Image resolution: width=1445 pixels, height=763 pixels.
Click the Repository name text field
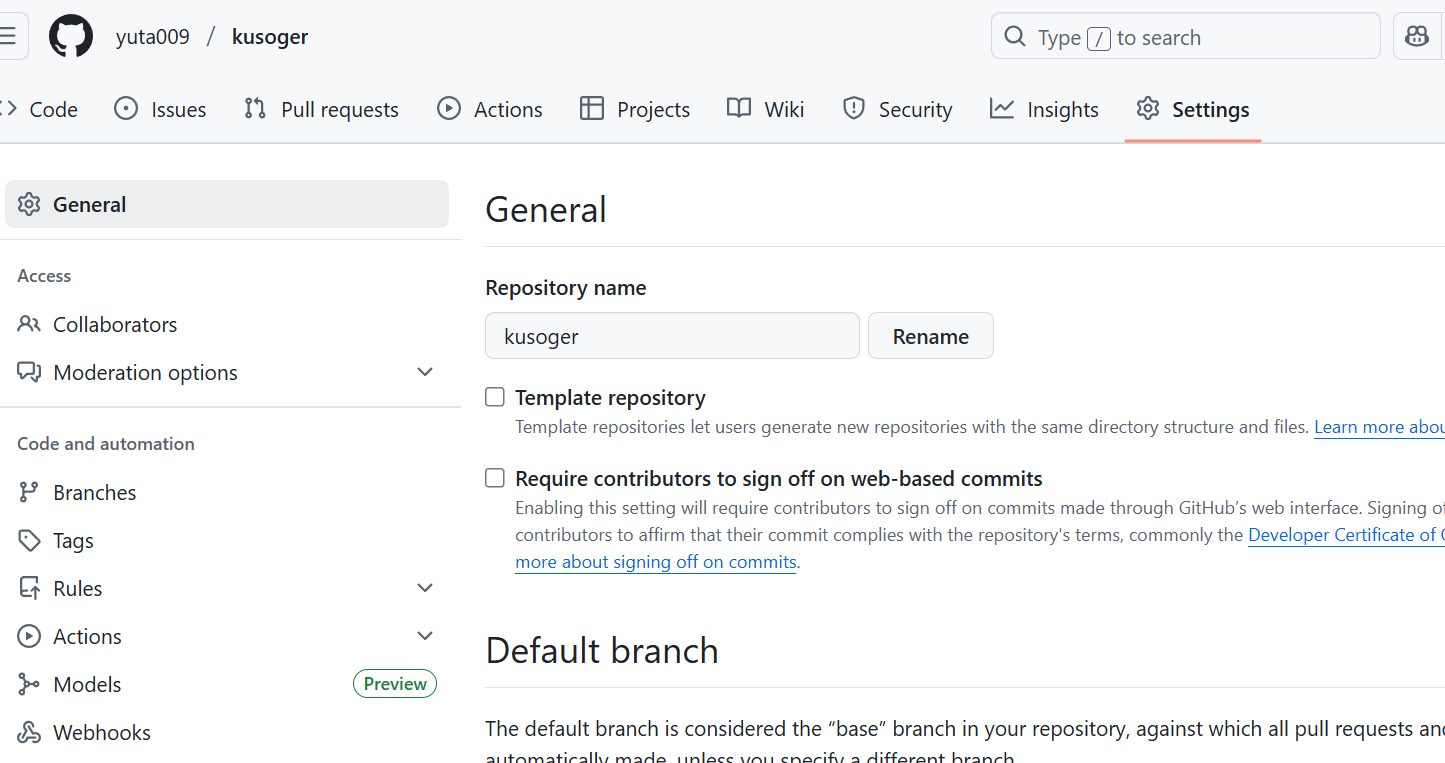click(672, 336)
